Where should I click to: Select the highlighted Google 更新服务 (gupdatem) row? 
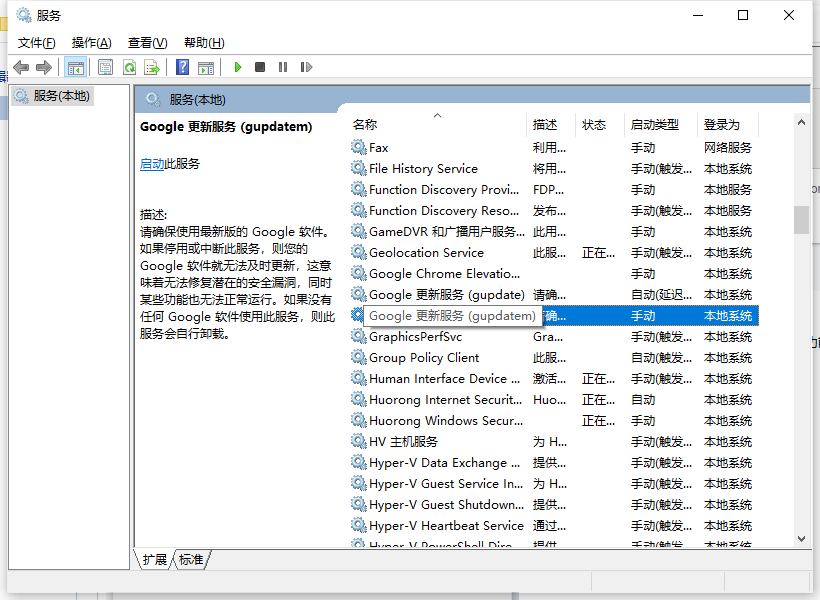[554, 315]
